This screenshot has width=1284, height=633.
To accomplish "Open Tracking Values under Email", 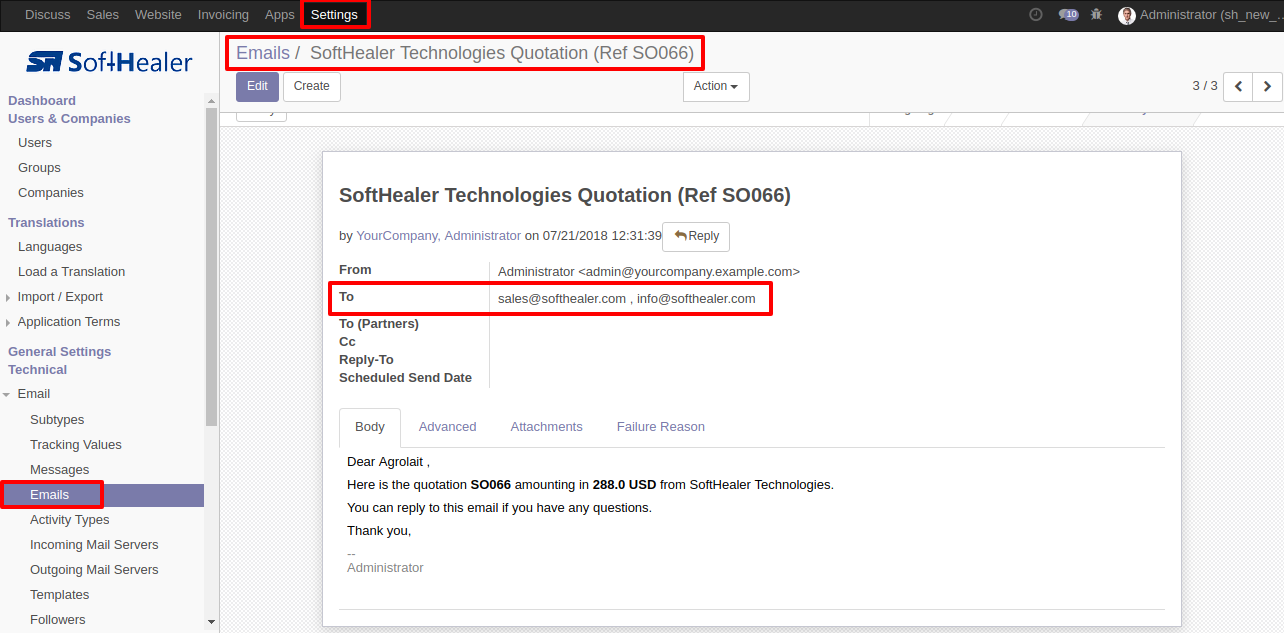I will [76, 445].
